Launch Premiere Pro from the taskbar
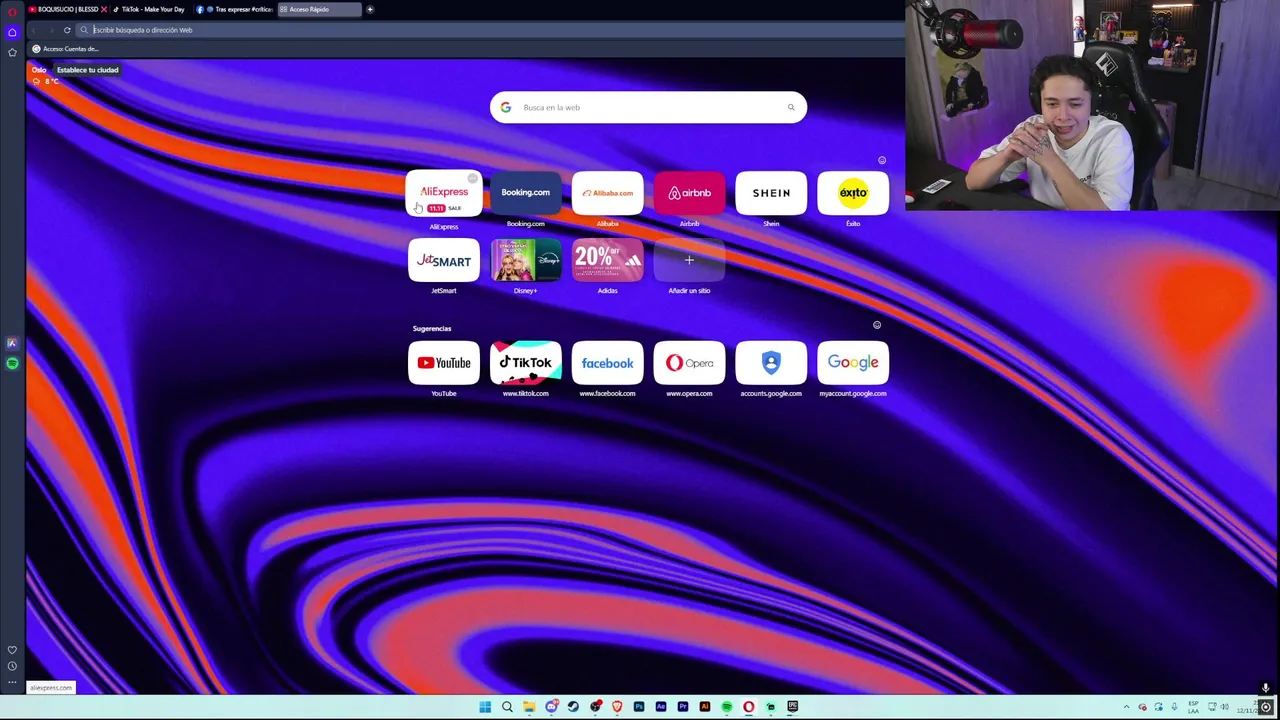This screenshot has height=720, width=1280. click(683, 707)
